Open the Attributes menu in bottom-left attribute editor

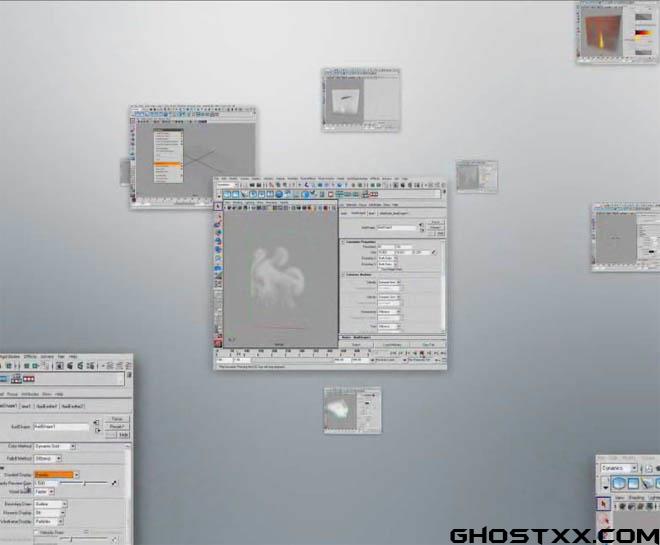30,394
